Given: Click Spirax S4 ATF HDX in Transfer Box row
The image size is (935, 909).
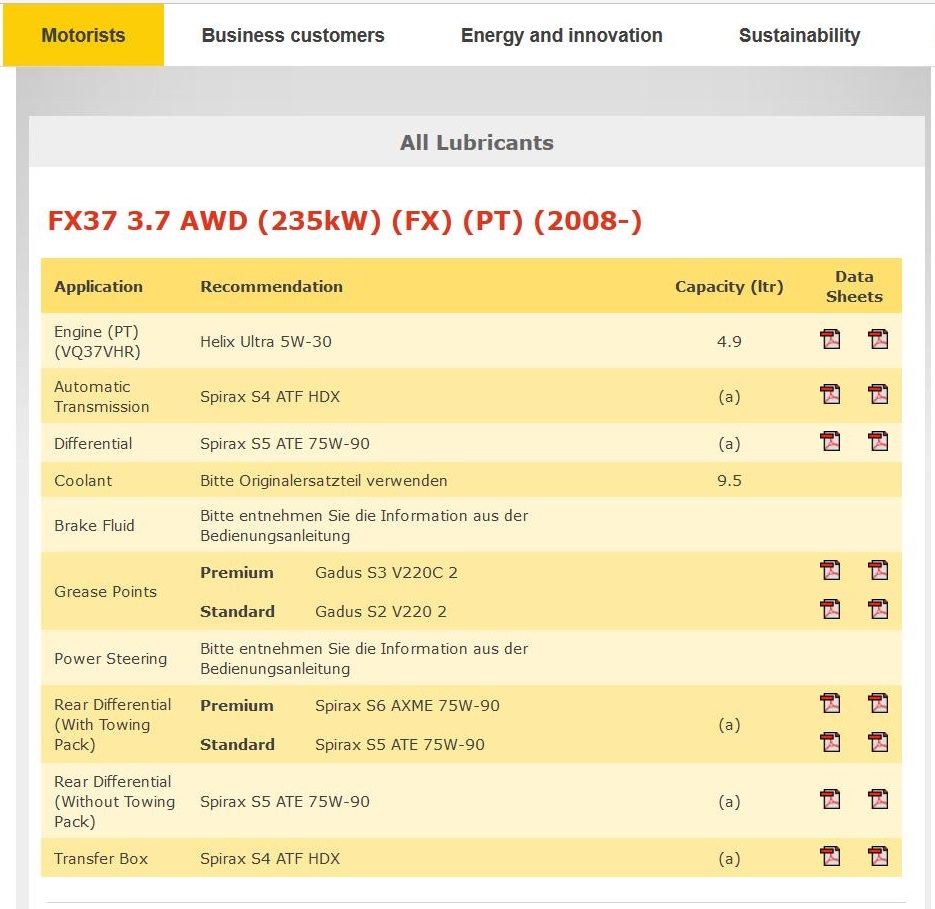Looking at the screenshot, I should tap(270, 858).
